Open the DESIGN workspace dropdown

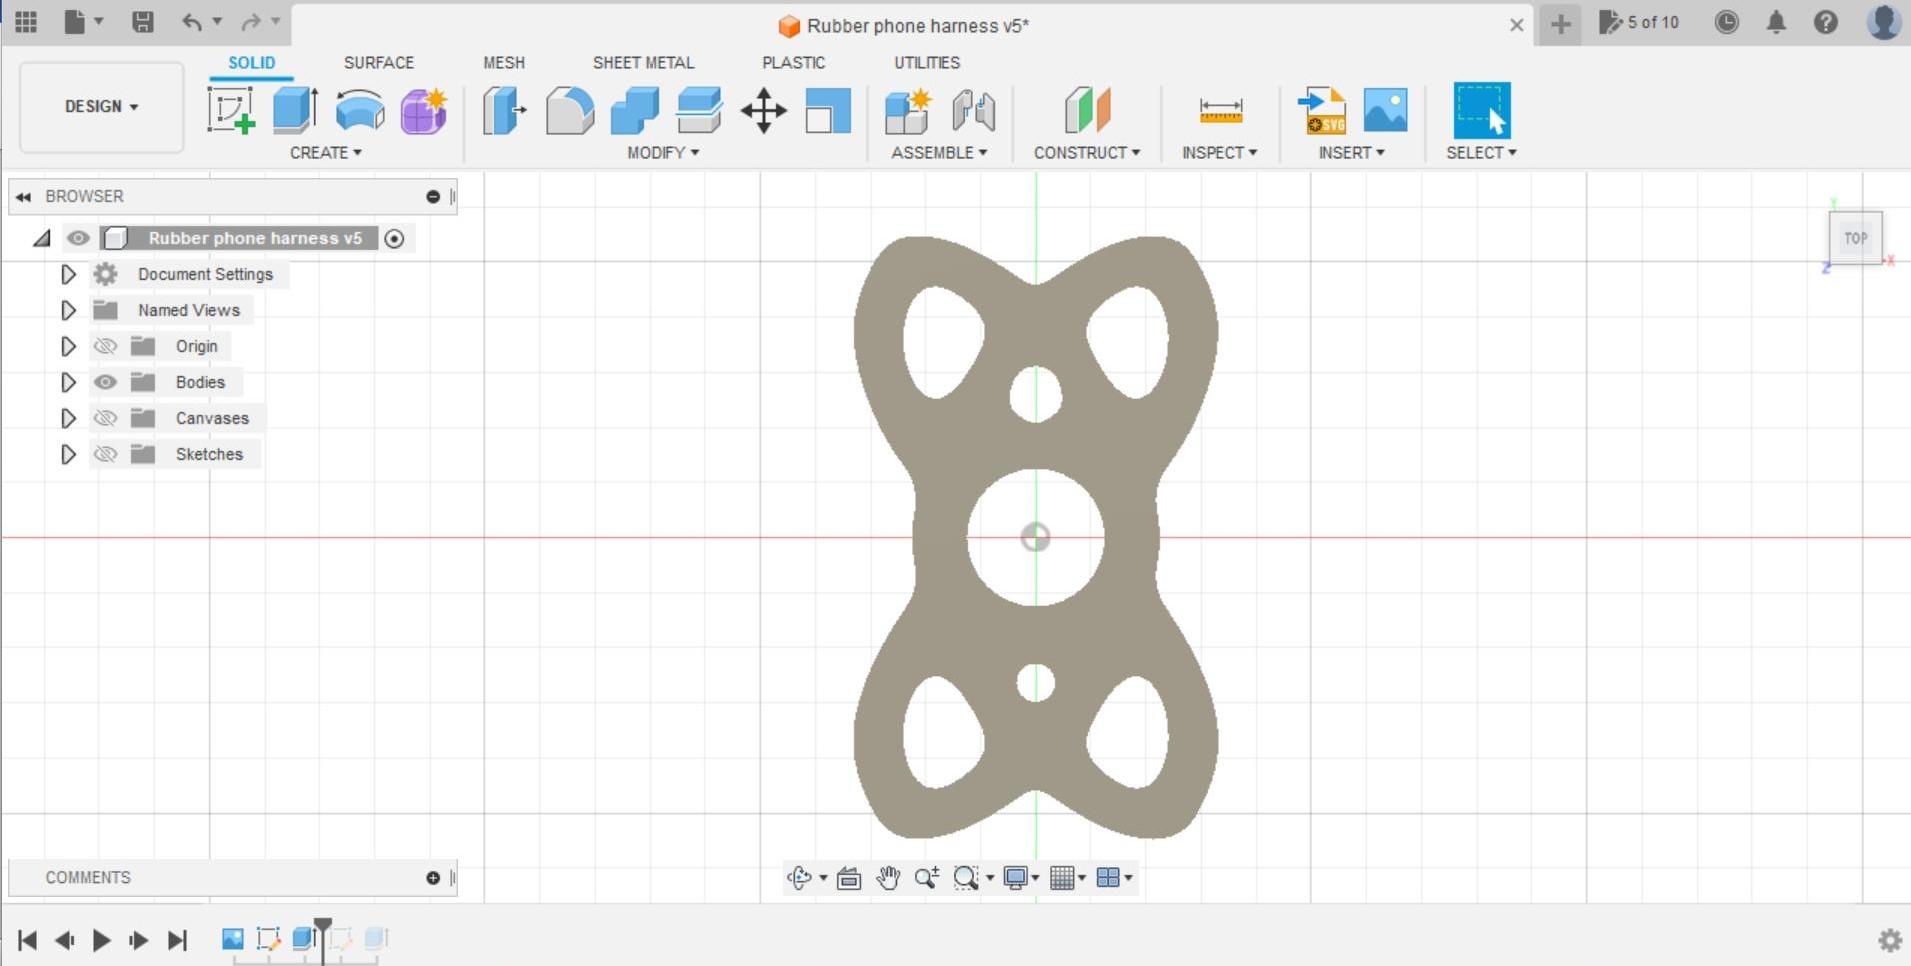pos(101,106)
